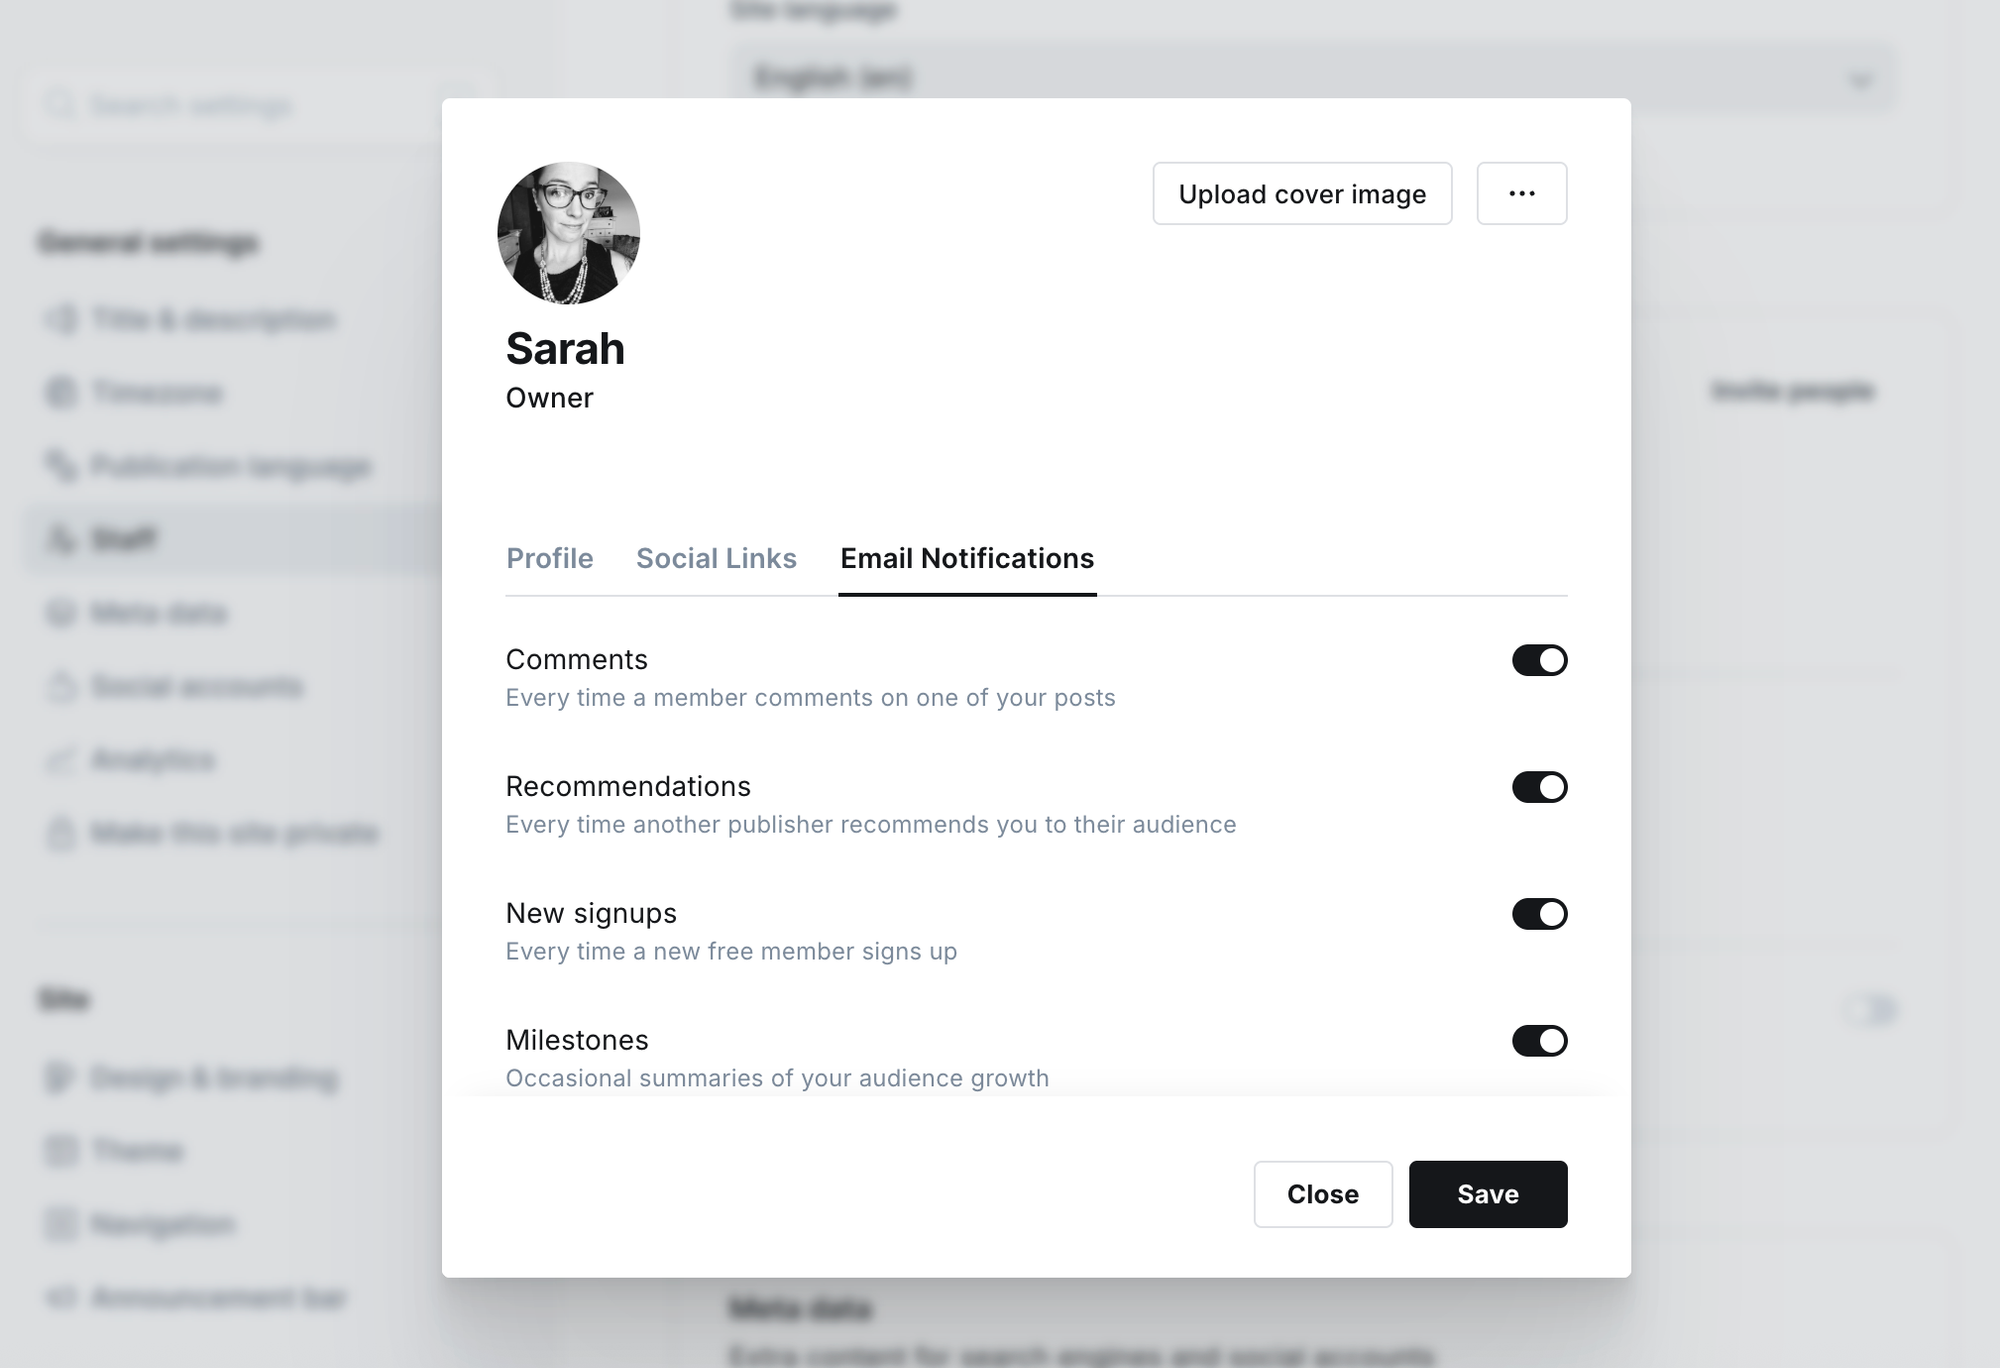Click the Timezone sidebar icon

(61, 393)
